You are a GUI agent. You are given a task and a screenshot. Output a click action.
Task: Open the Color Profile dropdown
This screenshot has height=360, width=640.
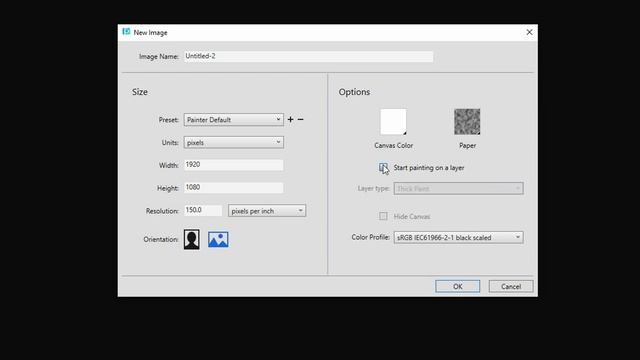tap(458, 238)
